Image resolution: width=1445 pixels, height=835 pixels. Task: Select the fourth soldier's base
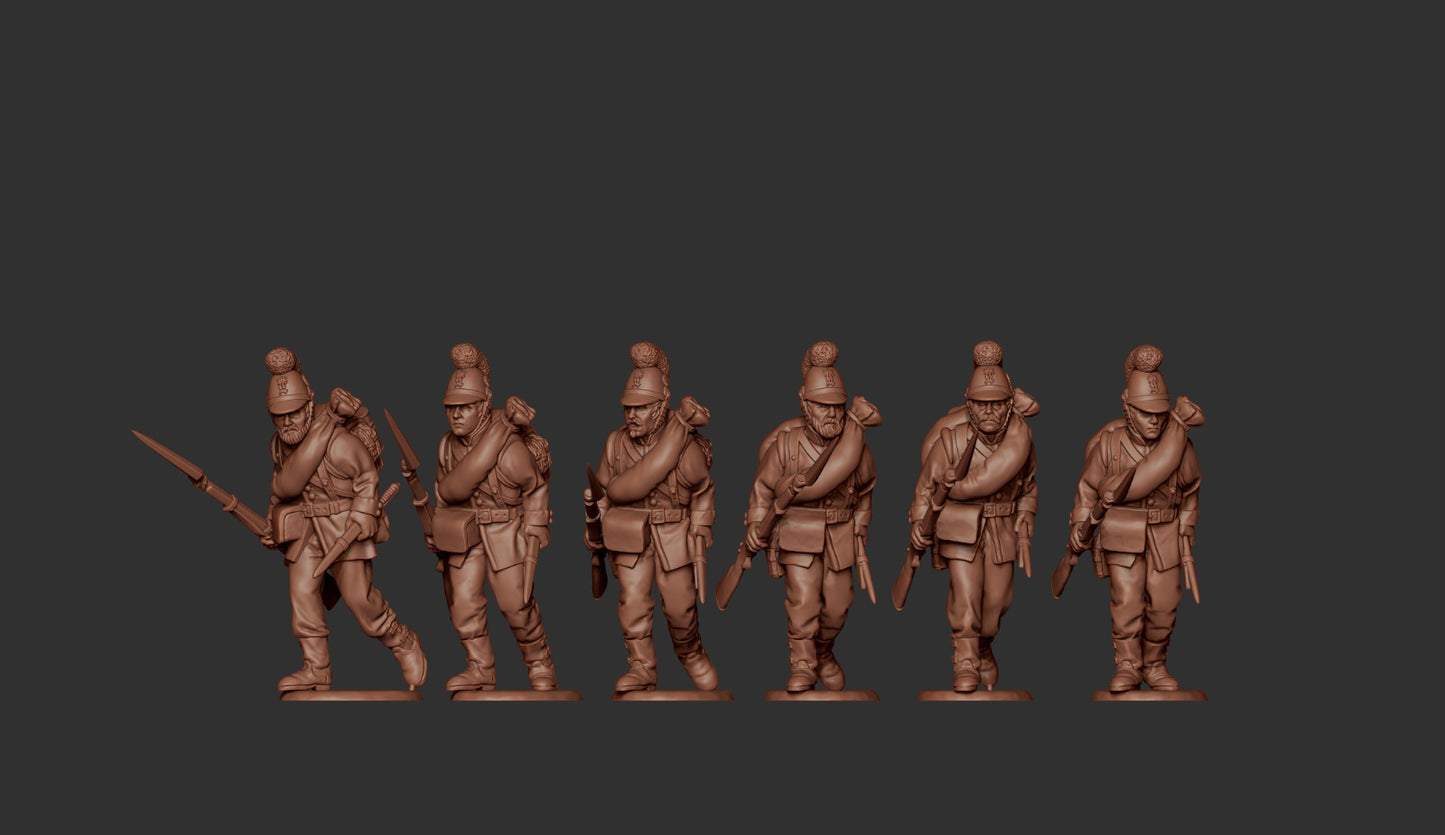tap(822, 695)
